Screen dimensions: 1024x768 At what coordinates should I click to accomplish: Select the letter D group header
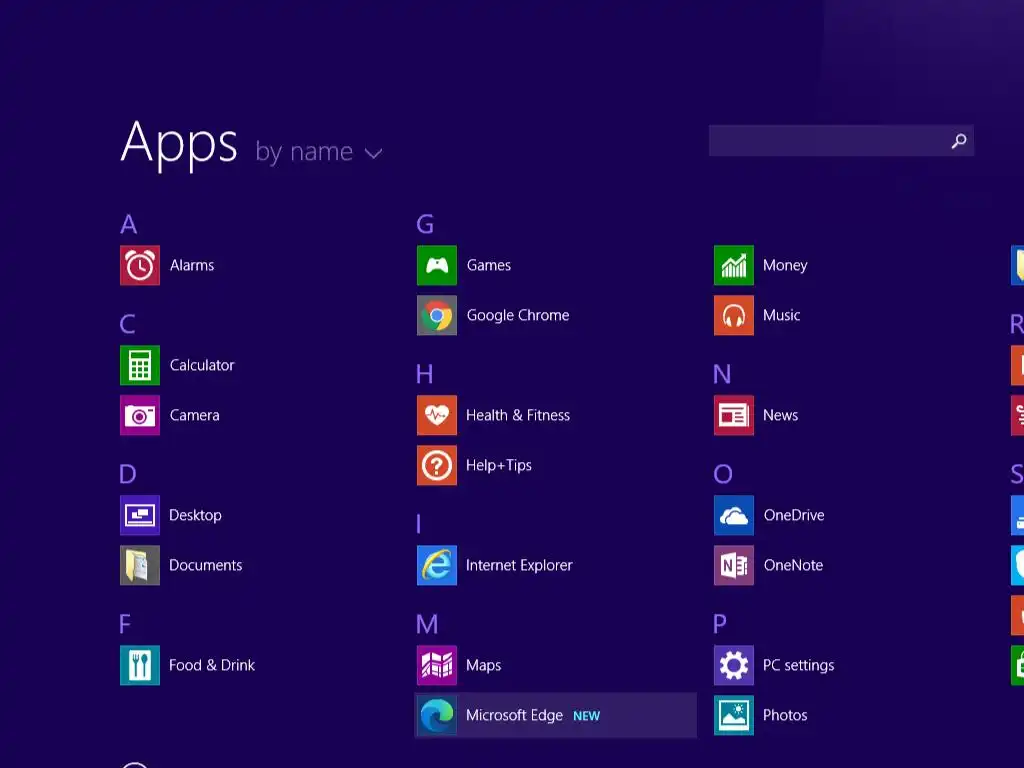pos(128,474)
